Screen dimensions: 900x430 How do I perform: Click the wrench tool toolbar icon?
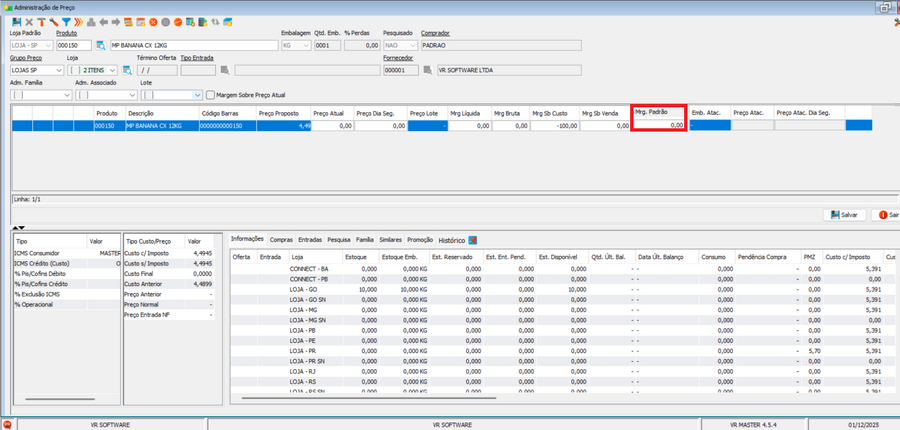pos(53,21)
